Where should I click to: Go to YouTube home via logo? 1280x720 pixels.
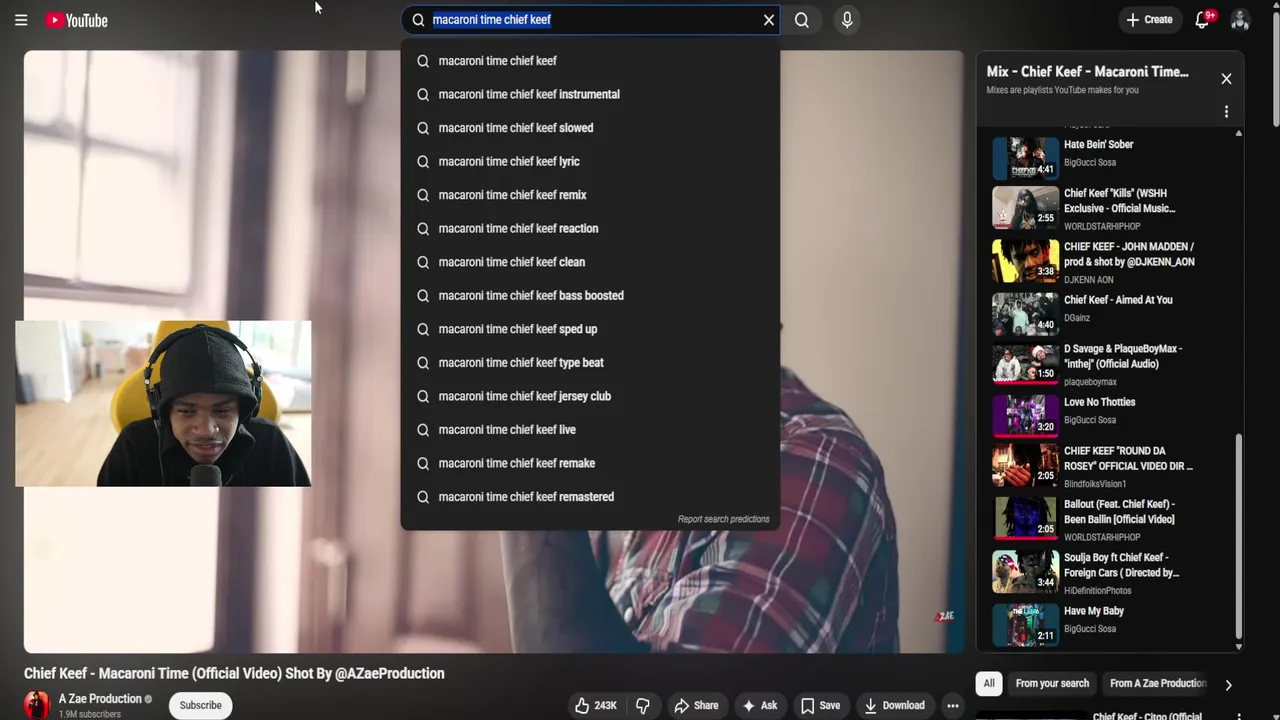pos(76,20)
